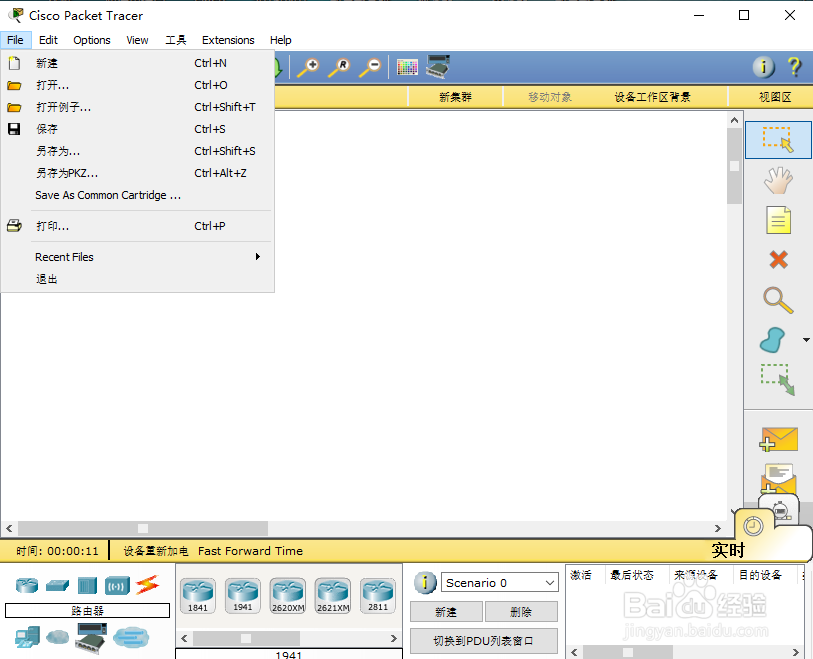Screen dimensions: 813x659
Task: Click Save As Common Cartridge entry
Action: pyautogui.click(x=137, y=195)
